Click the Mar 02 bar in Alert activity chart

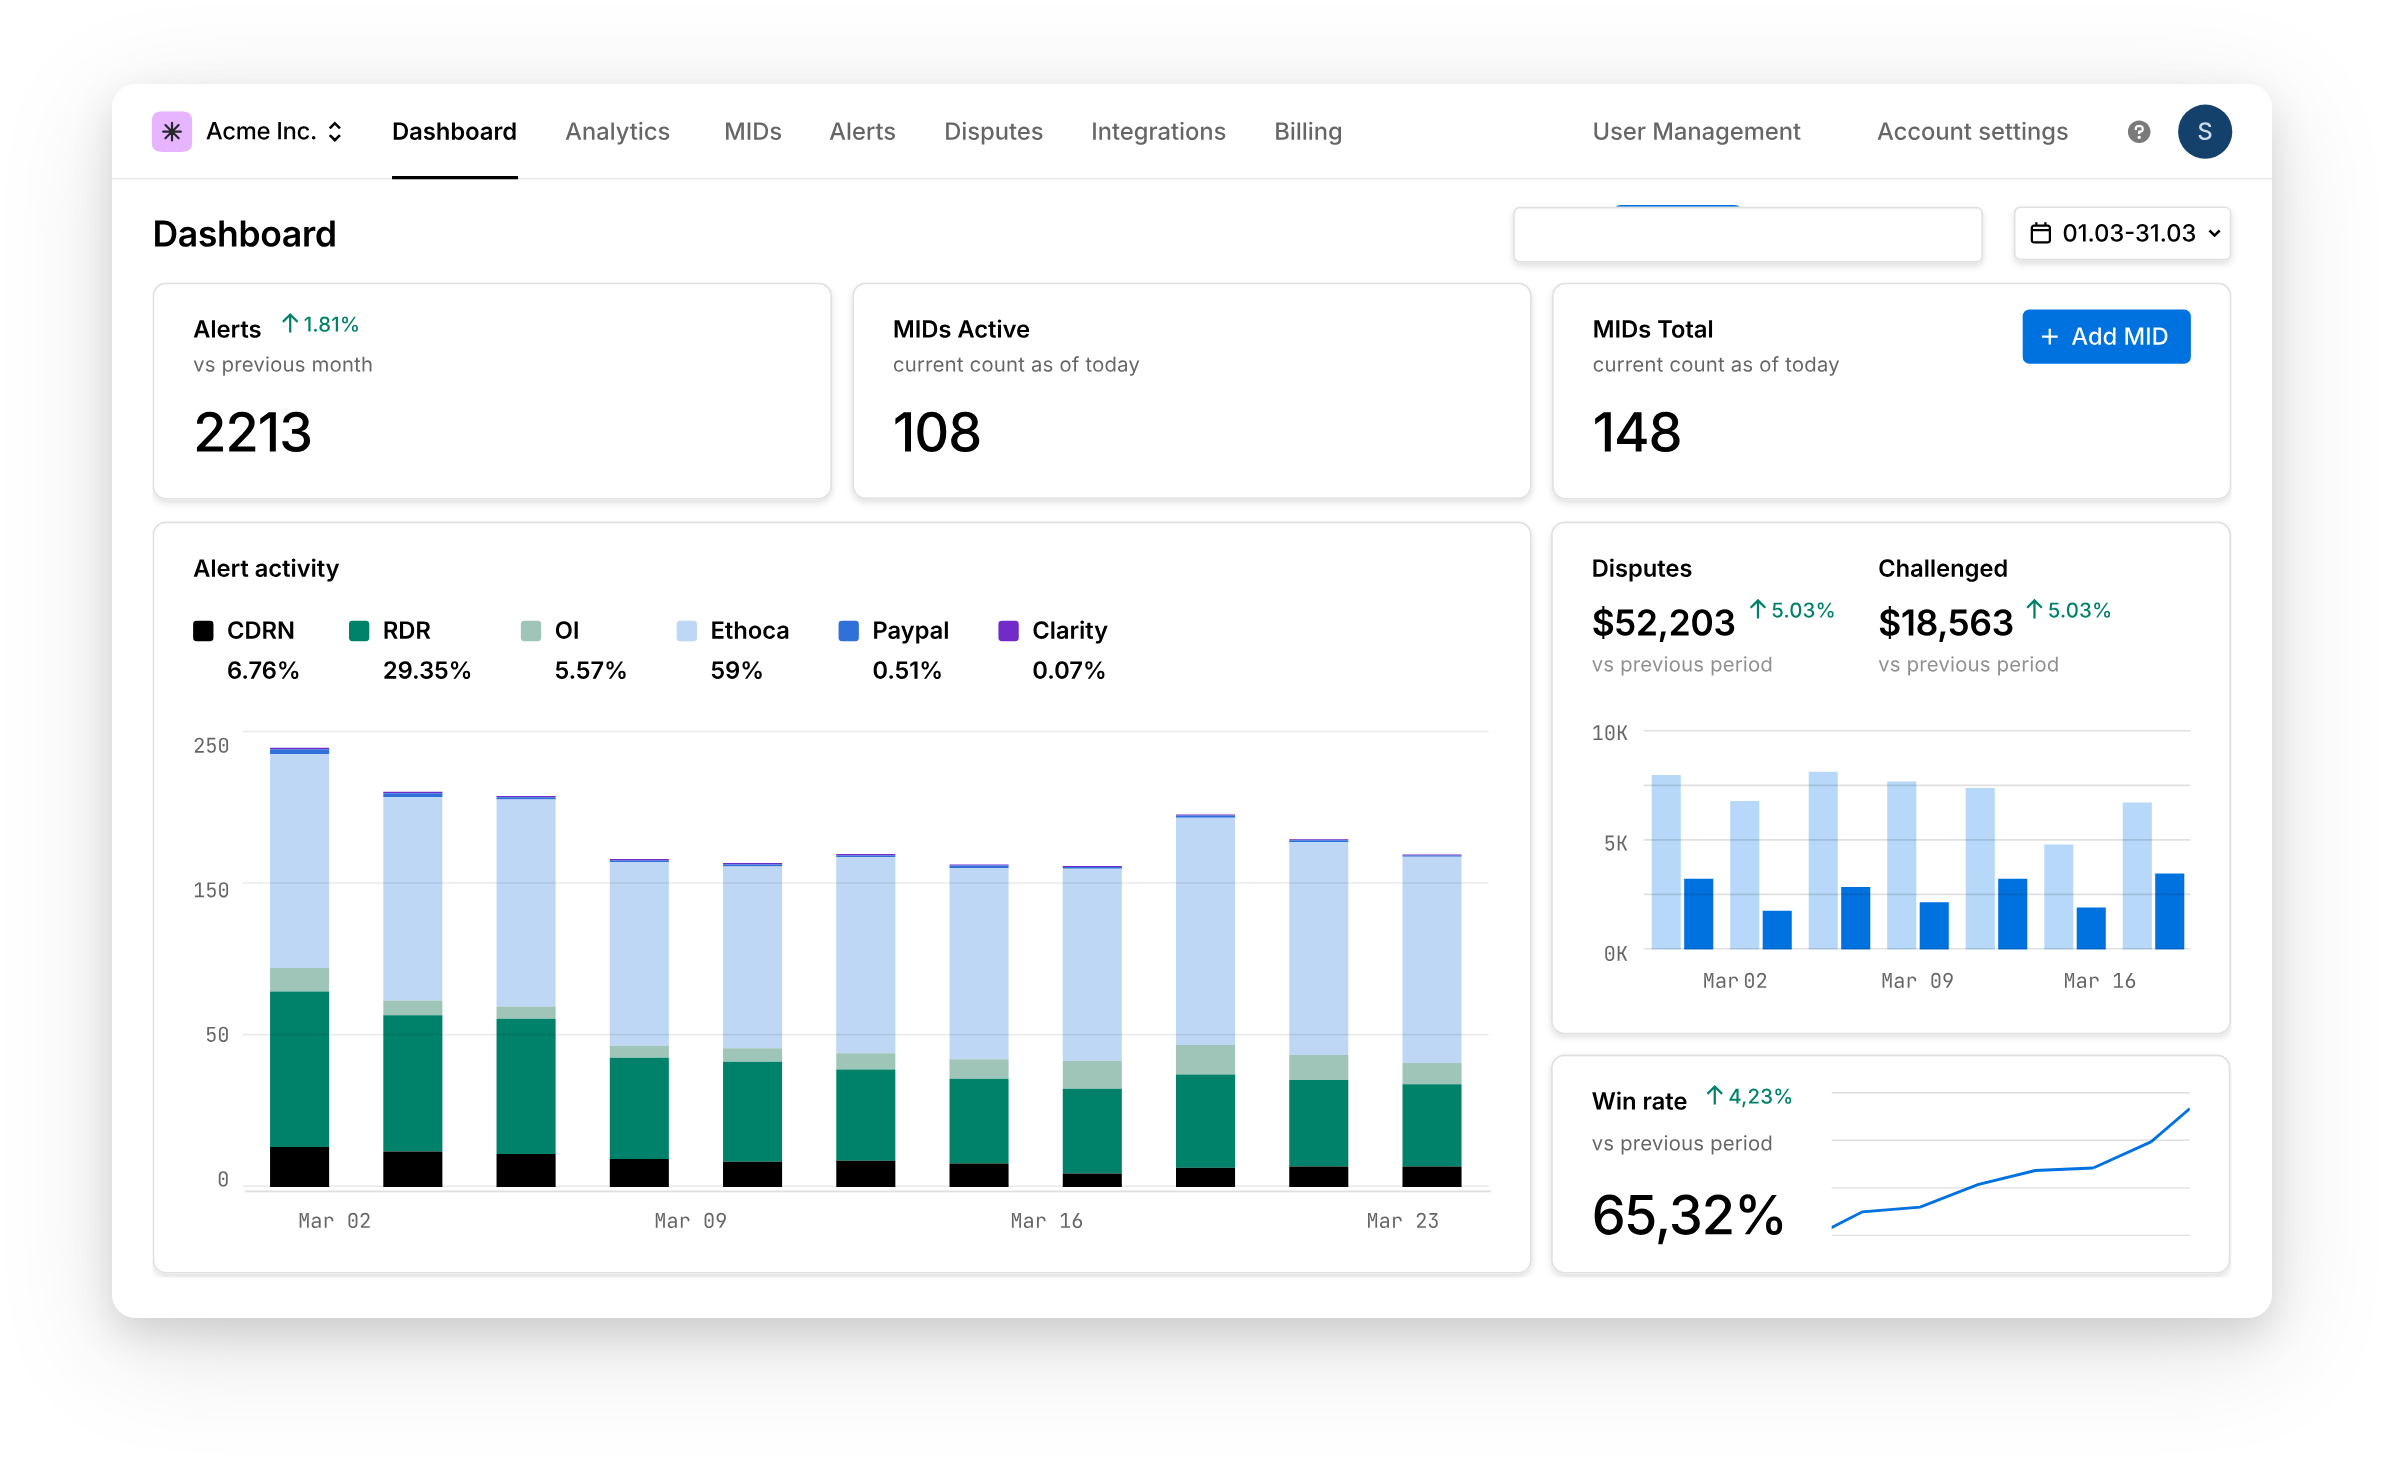click(x=299, y=967)
